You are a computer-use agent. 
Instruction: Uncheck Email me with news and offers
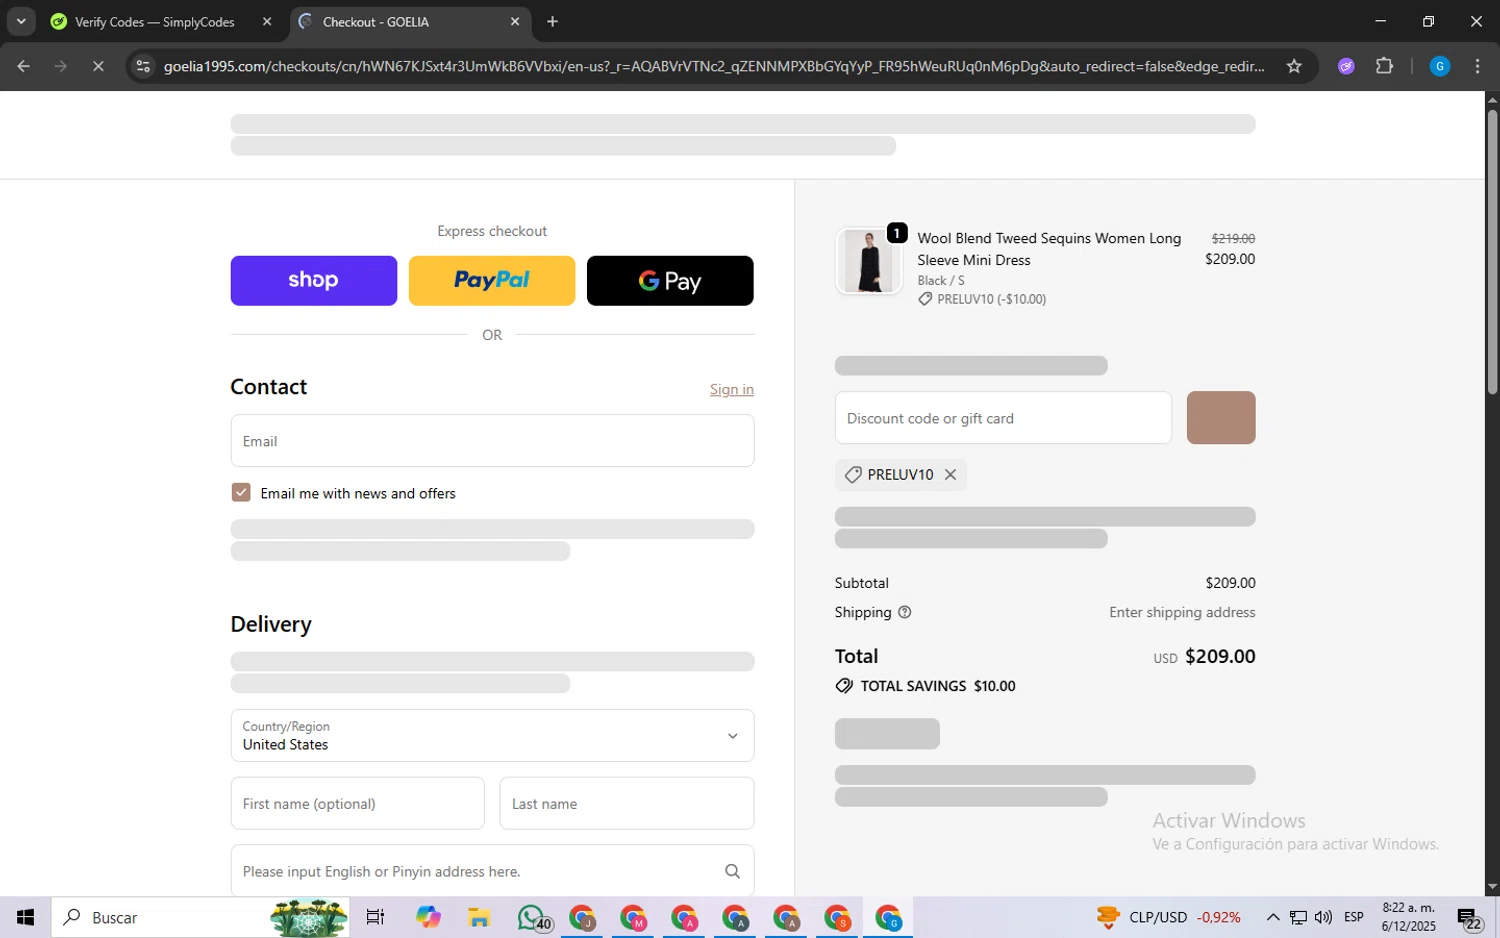[x=241, y=492]
